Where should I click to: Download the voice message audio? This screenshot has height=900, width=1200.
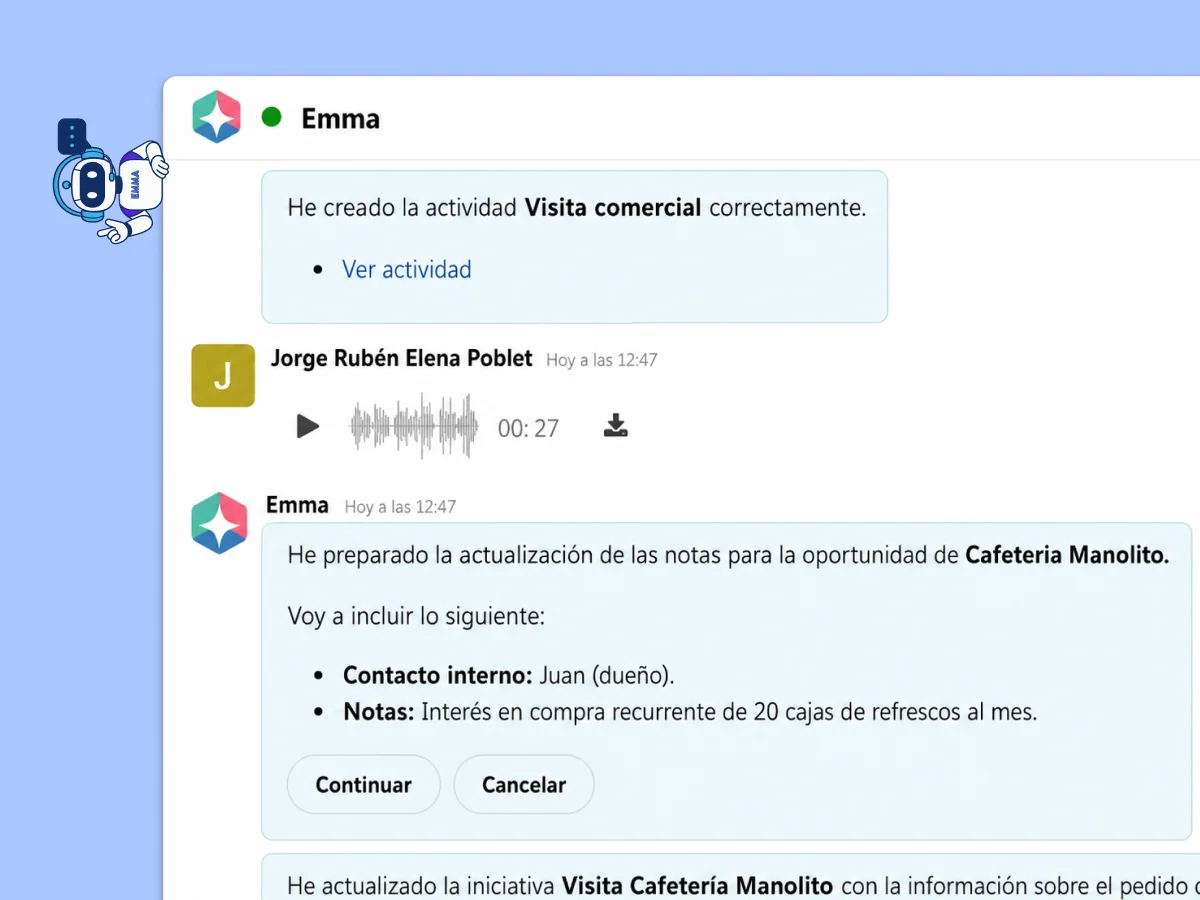point(616,426)
